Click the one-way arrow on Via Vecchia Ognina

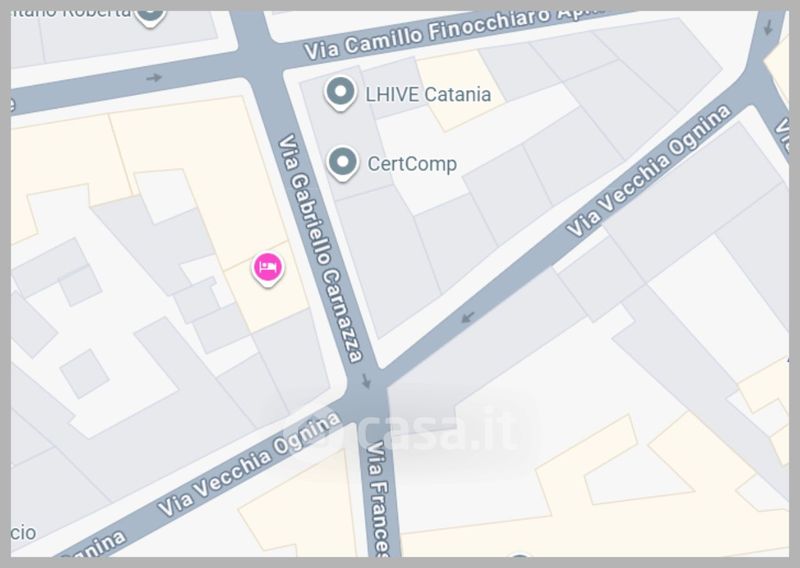click(467, 317)
